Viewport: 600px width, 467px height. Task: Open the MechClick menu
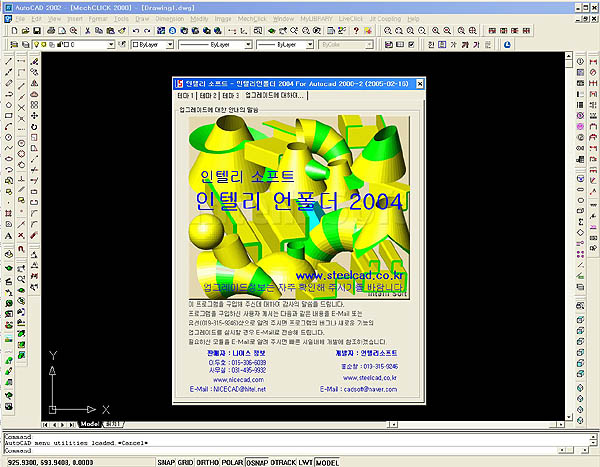[x=252, y=19]
